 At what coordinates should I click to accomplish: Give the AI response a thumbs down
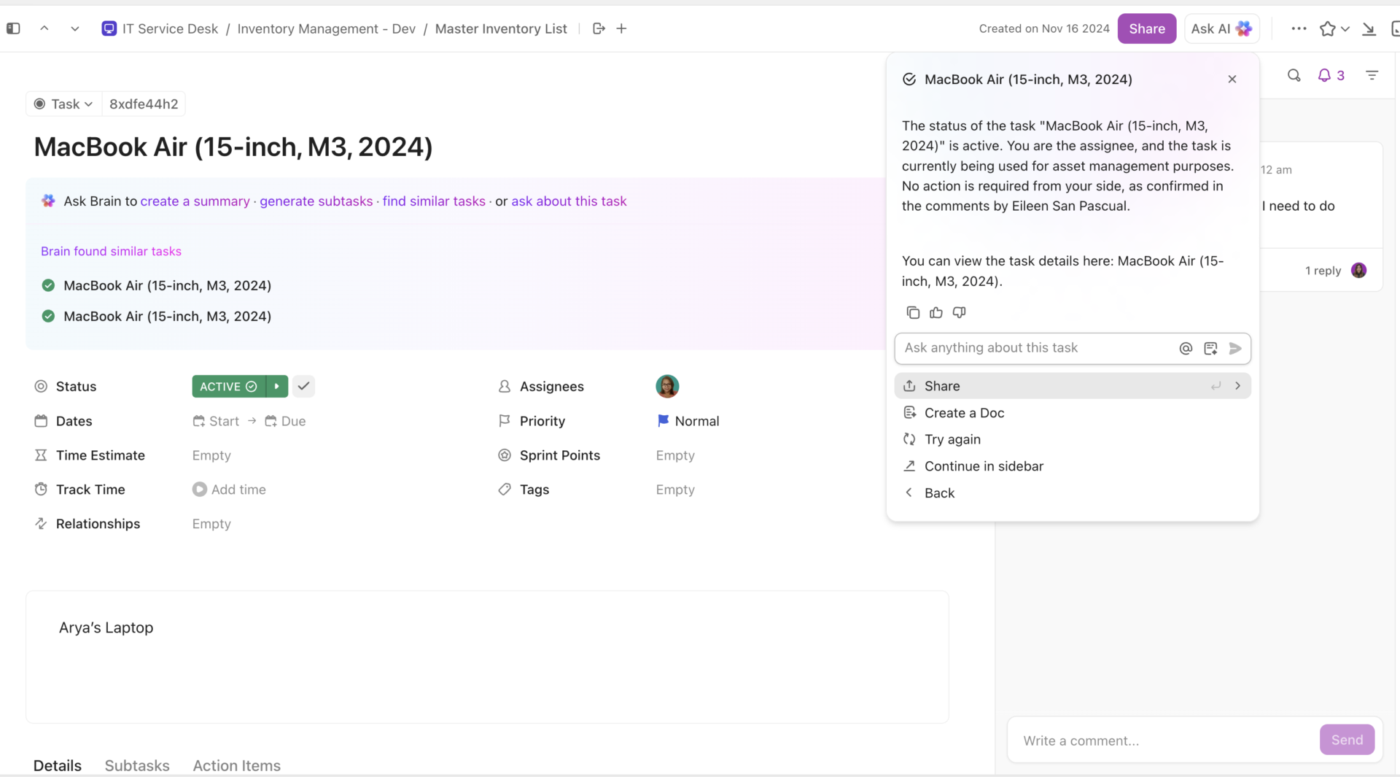pos(959,312)
